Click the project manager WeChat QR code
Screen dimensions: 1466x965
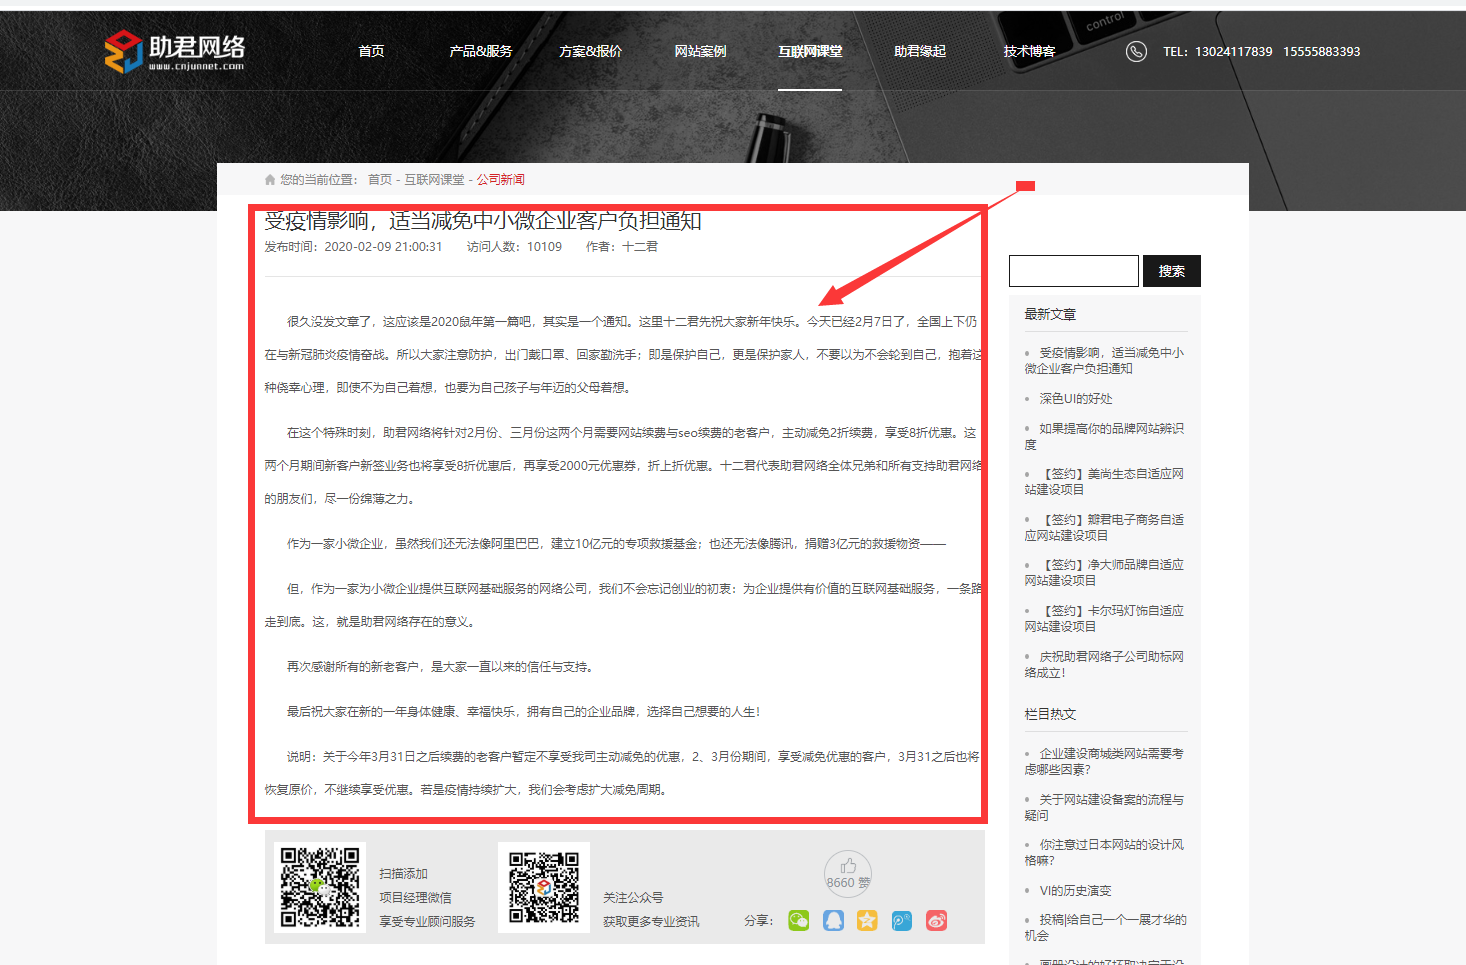(x=320, y=887)
